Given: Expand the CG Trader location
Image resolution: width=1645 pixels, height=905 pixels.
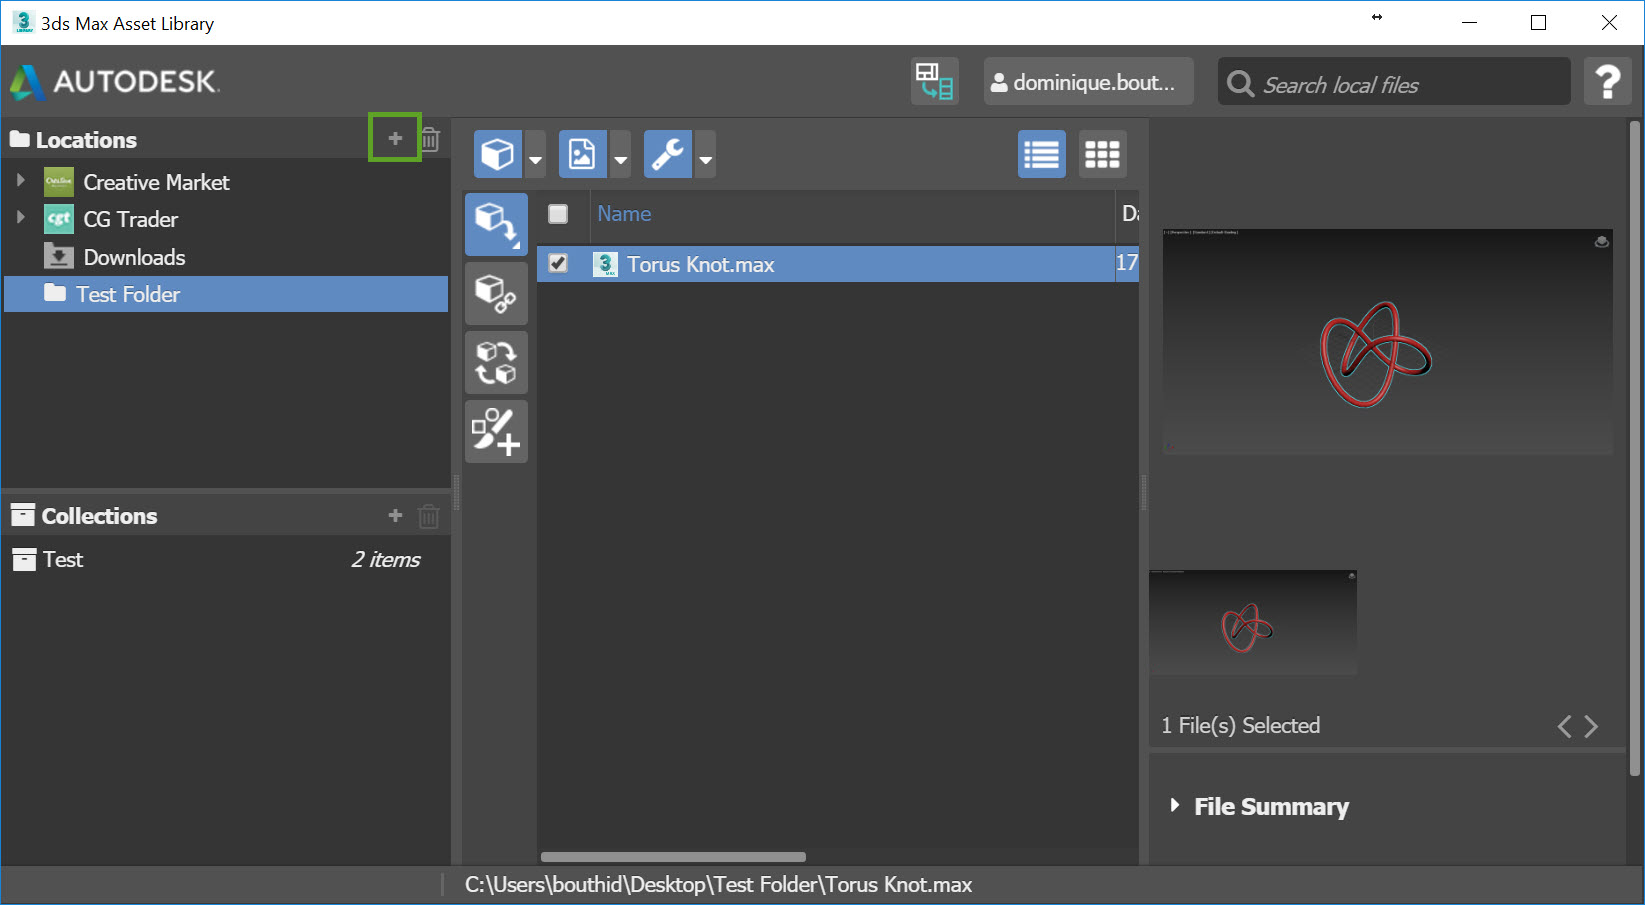Looking at the screenshot, I should coord(20,217).
